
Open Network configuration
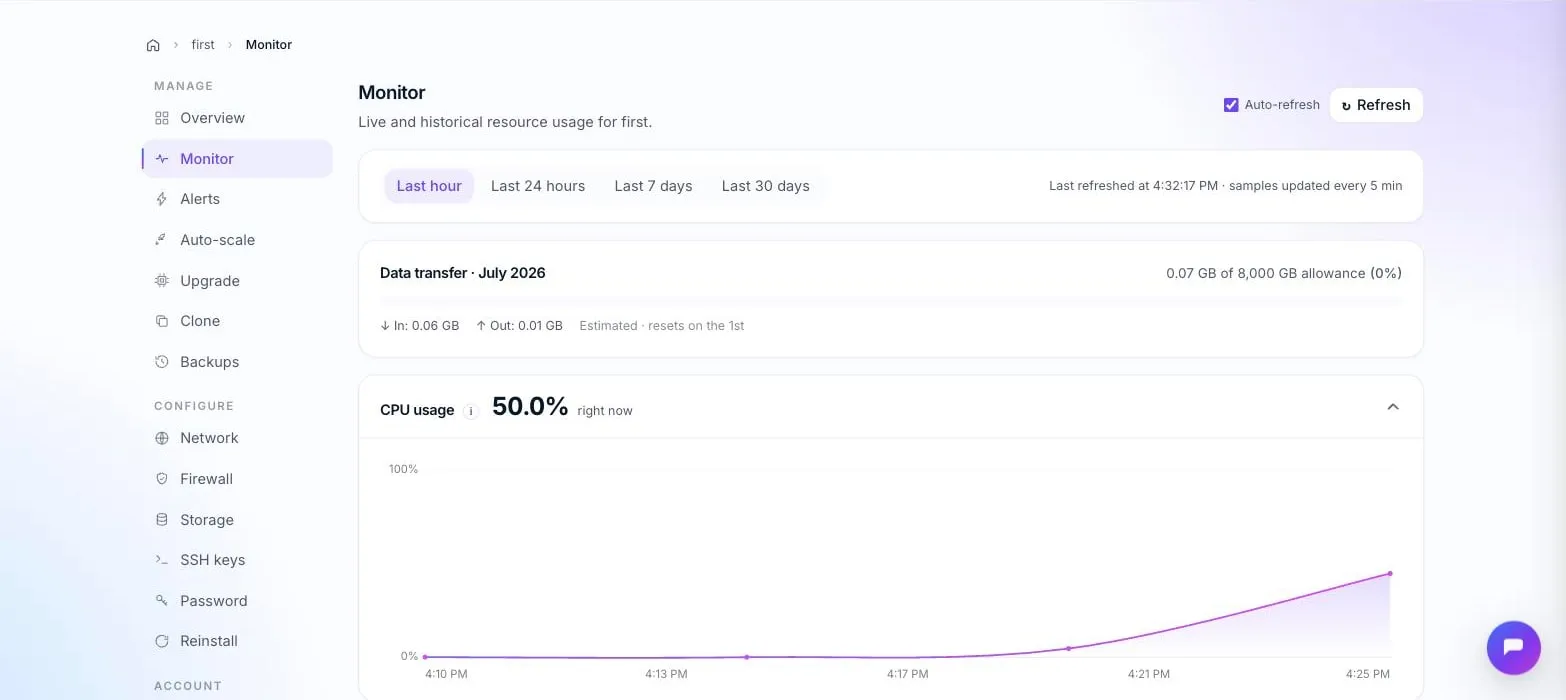[x=237, y=438]
